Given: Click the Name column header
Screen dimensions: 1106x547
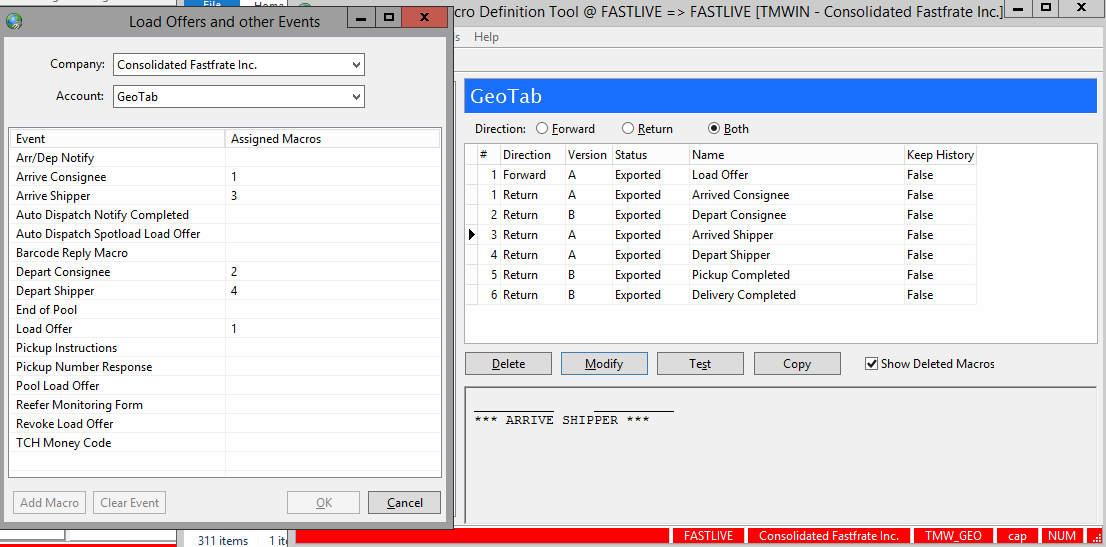Looking at the screenshot, I should click(796, 155).
